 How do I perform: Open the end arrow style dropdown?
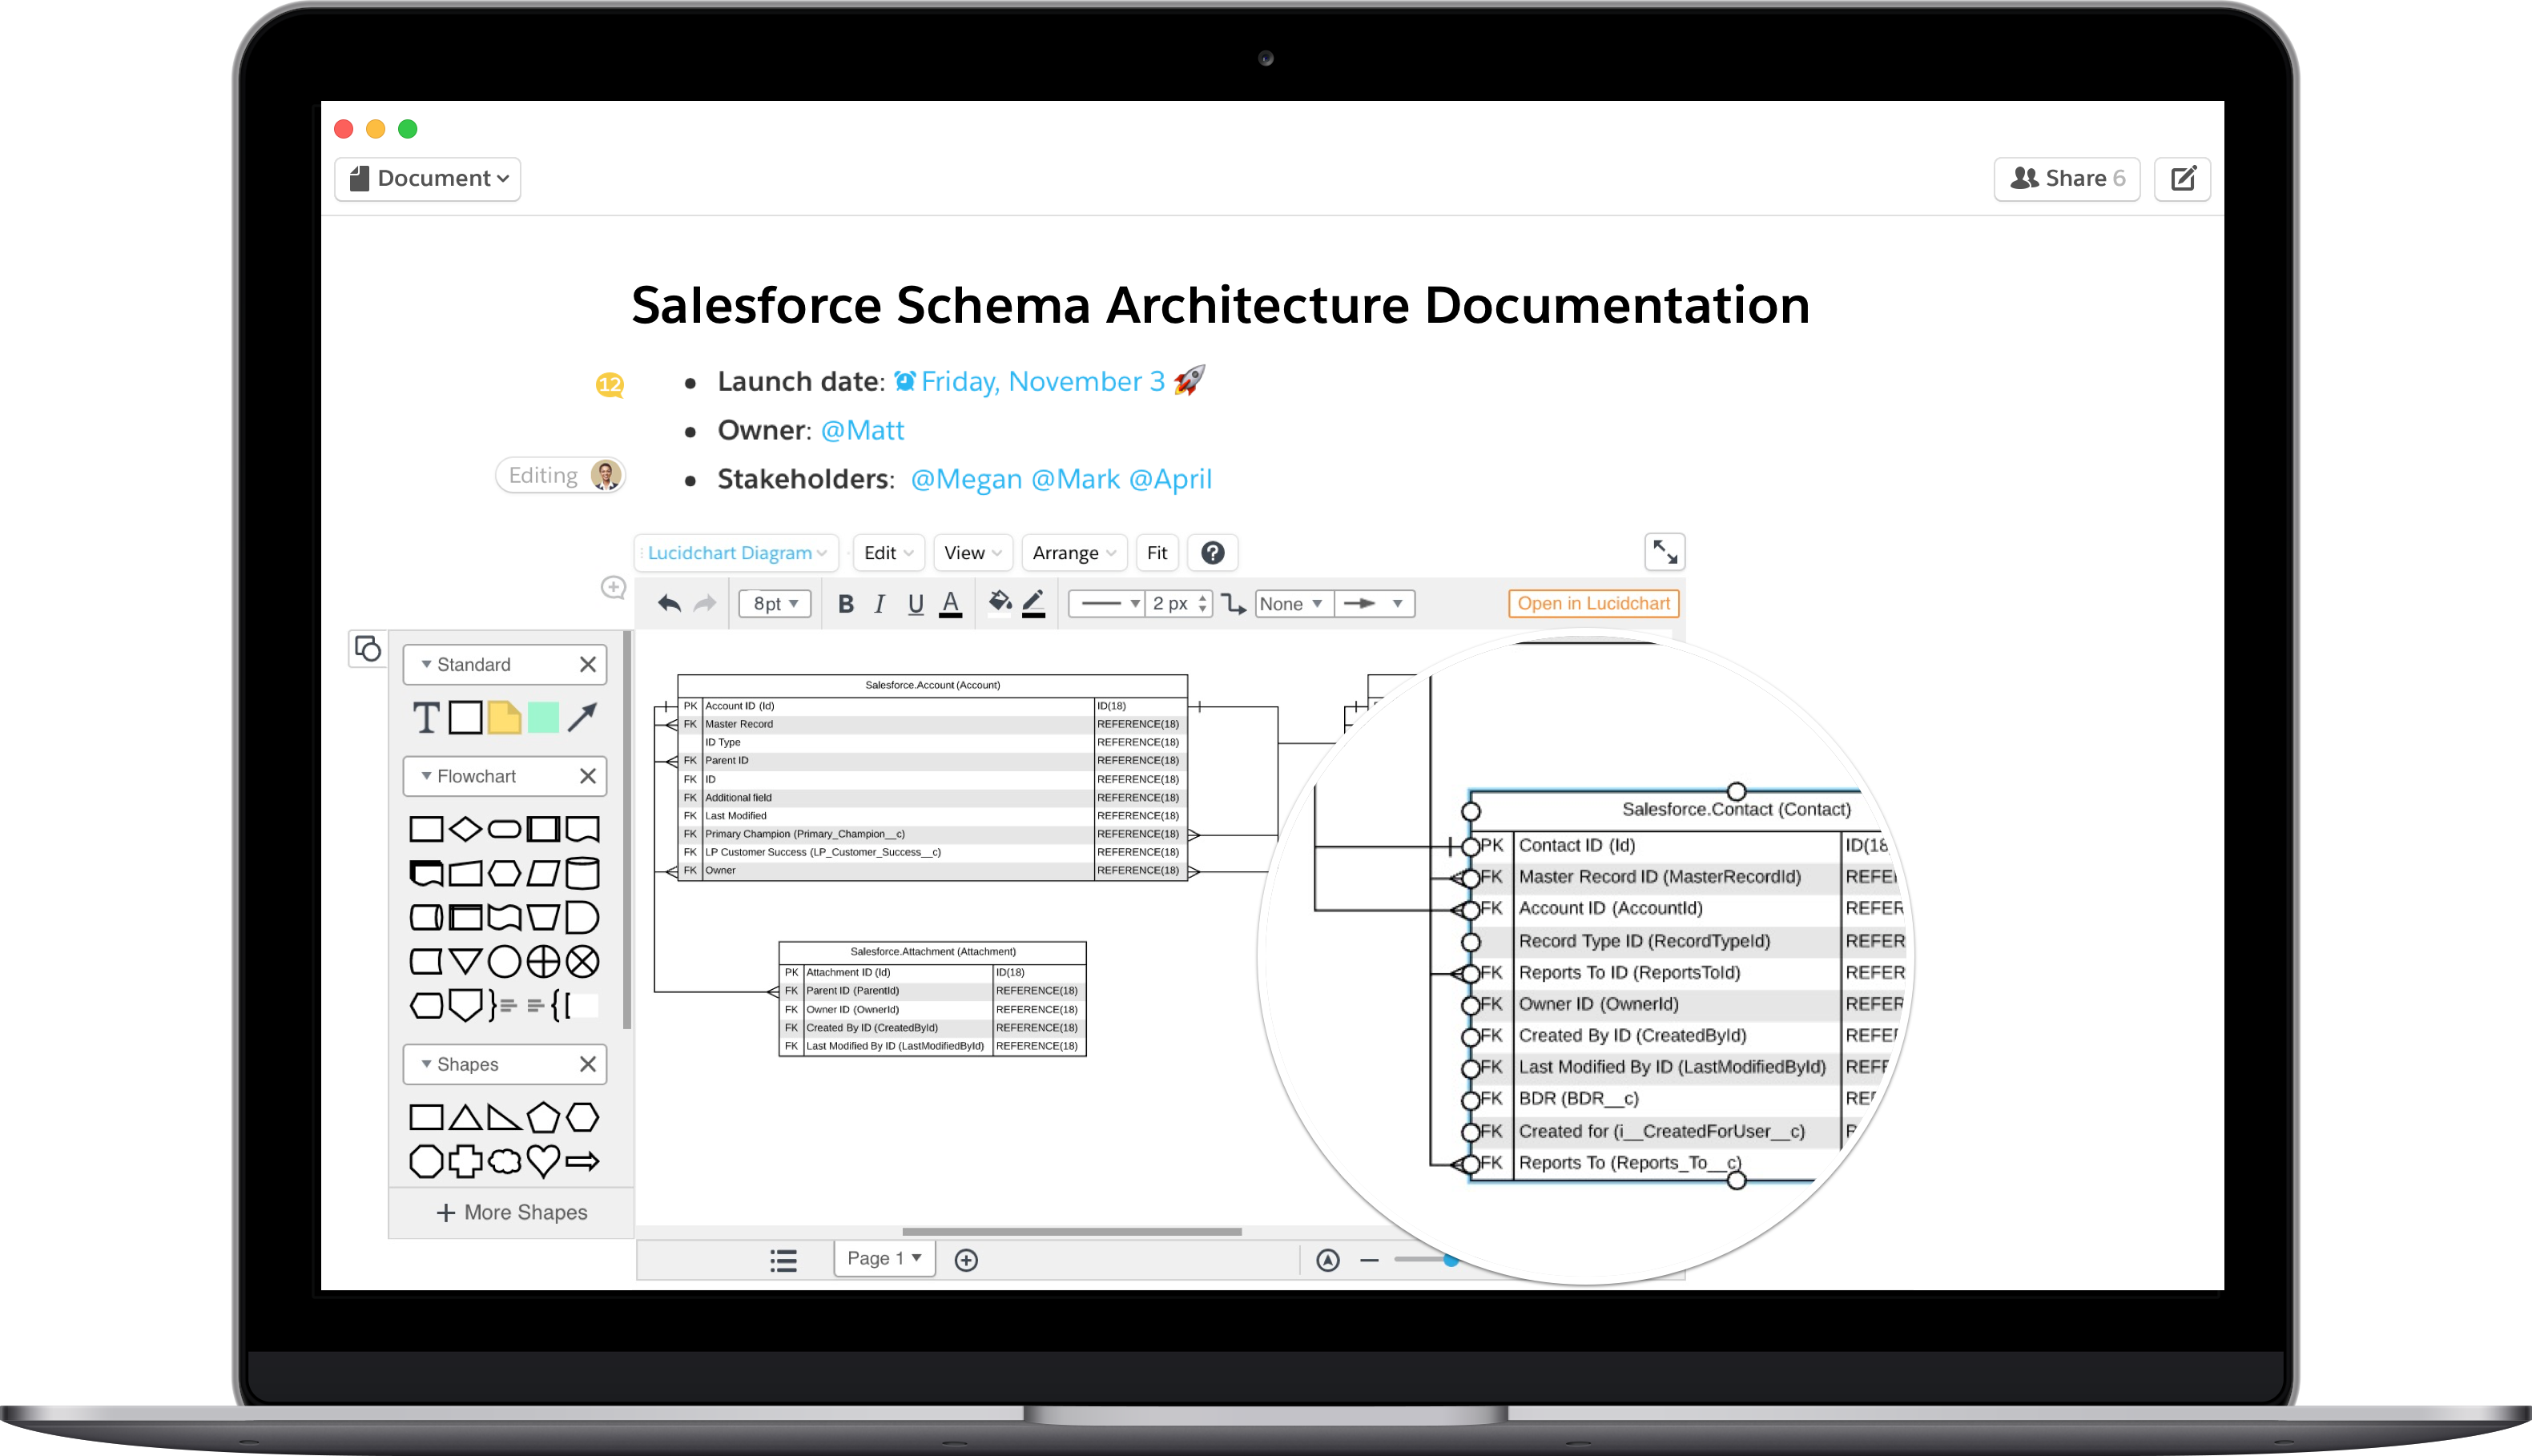(1375, 604)
